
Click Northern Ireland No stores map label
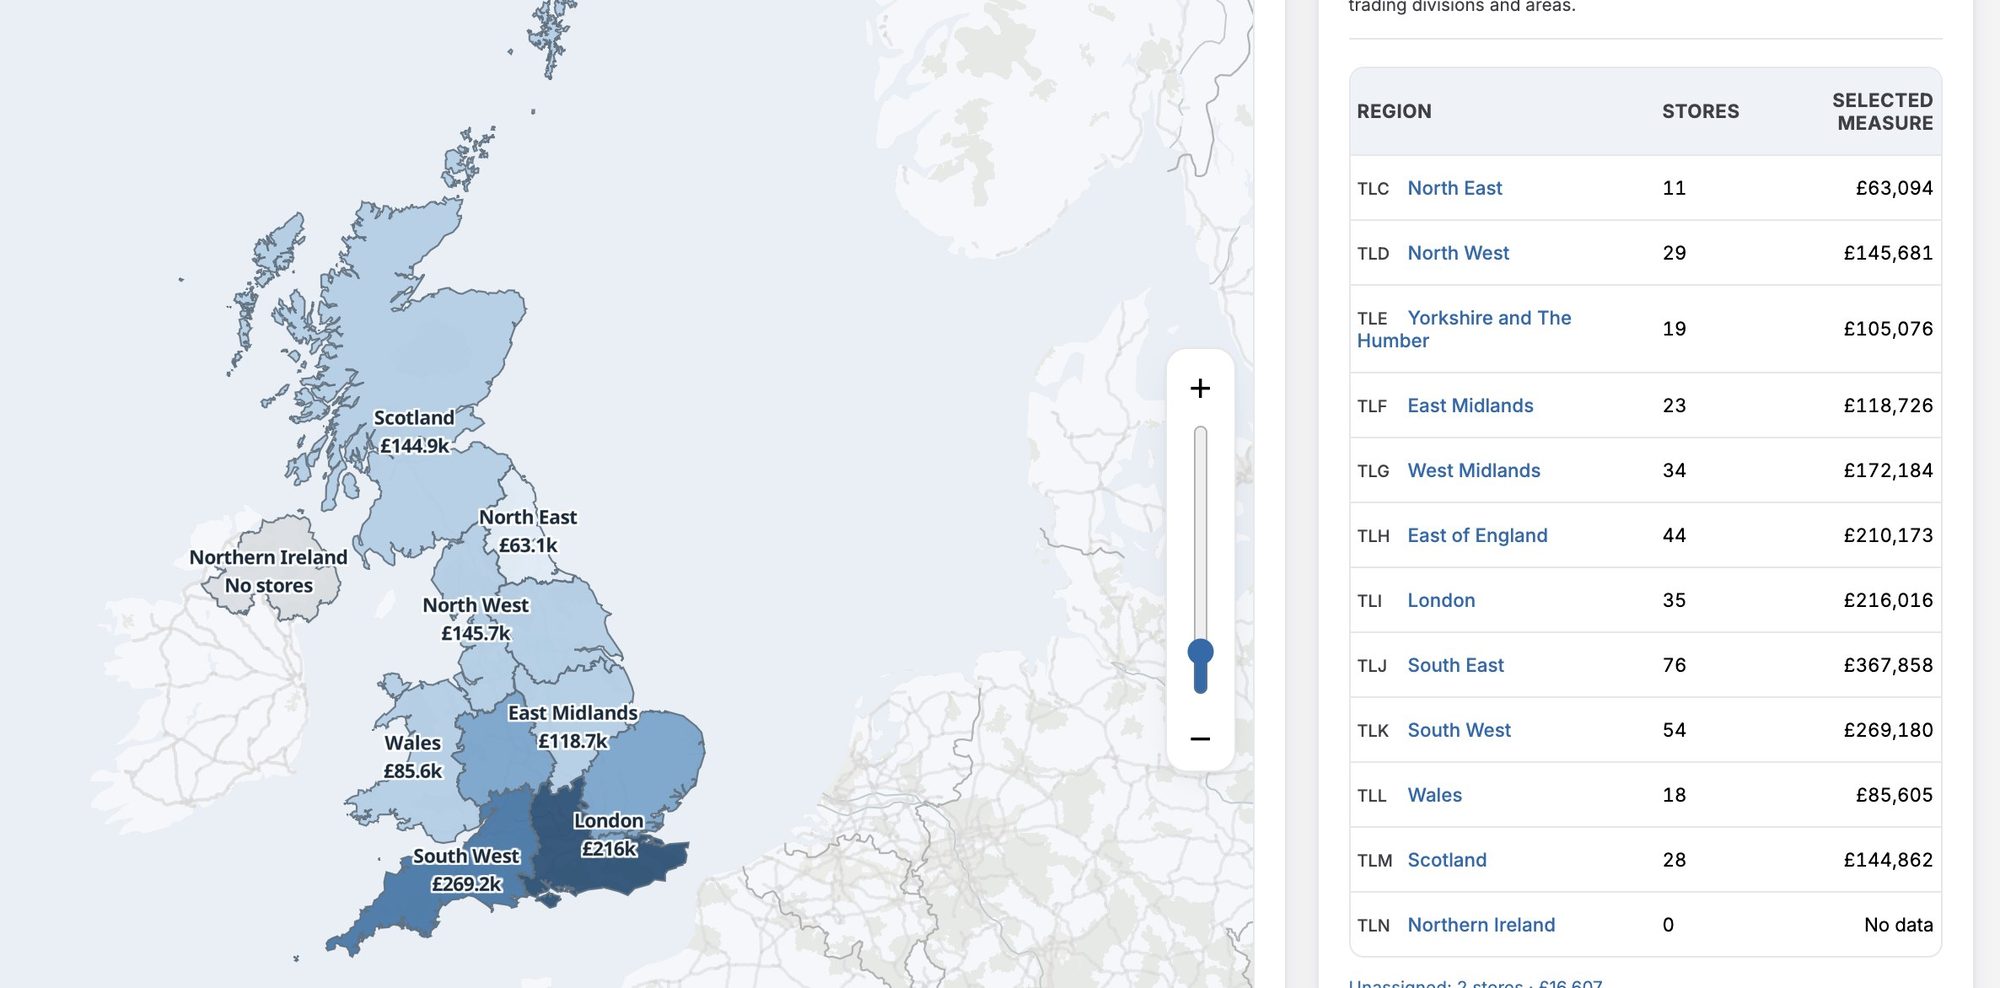coord(269,571)
